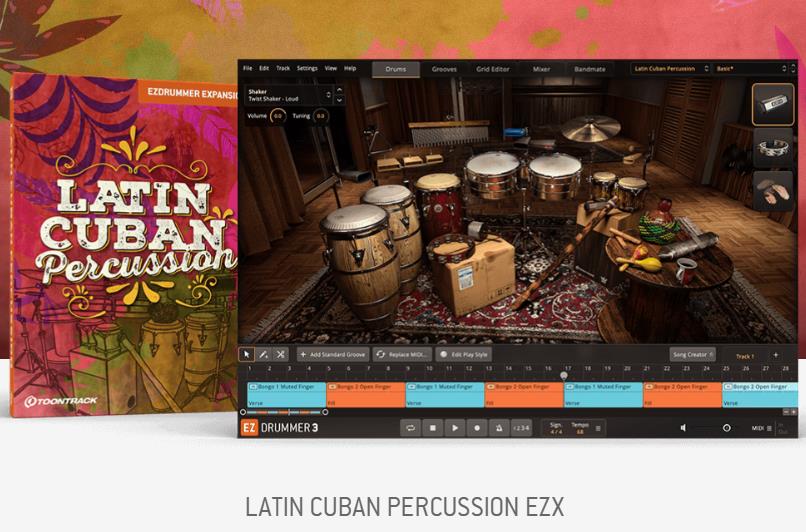The image size is (806, 532).
Task: Select the Verse clip starting at bar 9
Action: point(445,395)
